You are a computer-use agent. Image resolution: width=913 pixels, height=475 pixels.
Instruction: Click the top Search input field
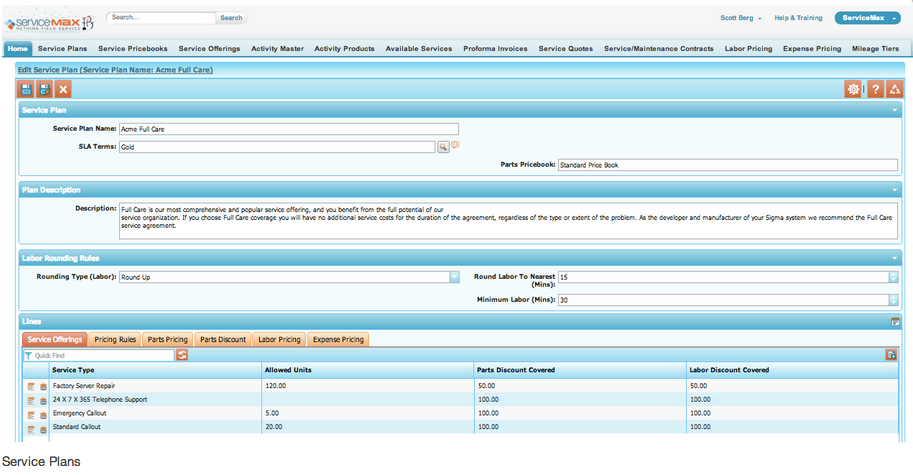(x=161, y=18)
